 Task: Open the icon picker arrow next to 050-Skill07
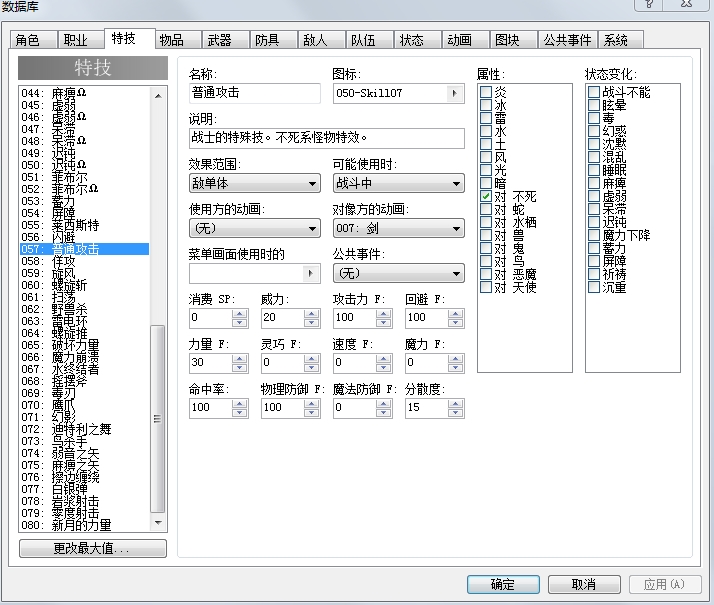tap(454, 93)
